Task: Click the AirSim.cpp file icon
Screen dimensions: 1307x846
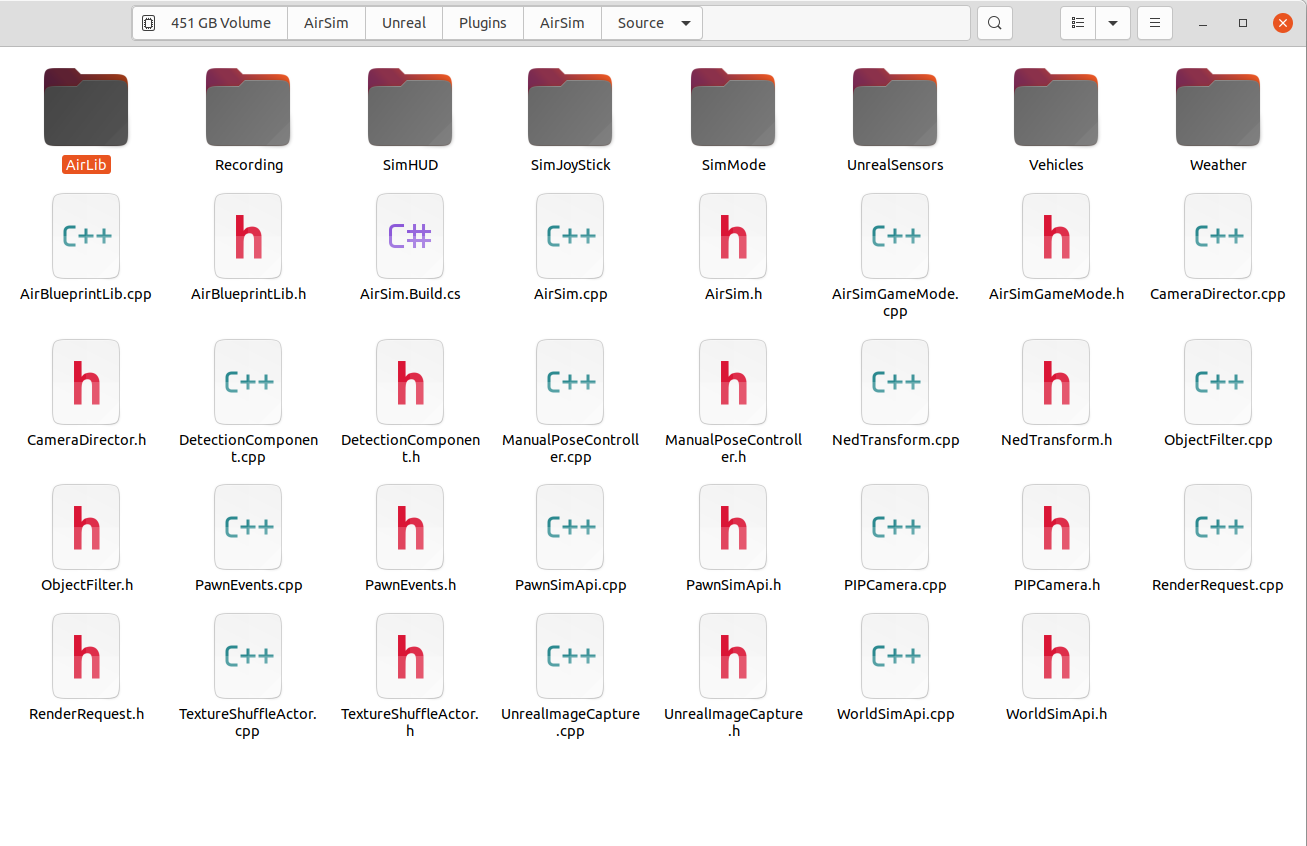Action: click(x=570, y=236)
